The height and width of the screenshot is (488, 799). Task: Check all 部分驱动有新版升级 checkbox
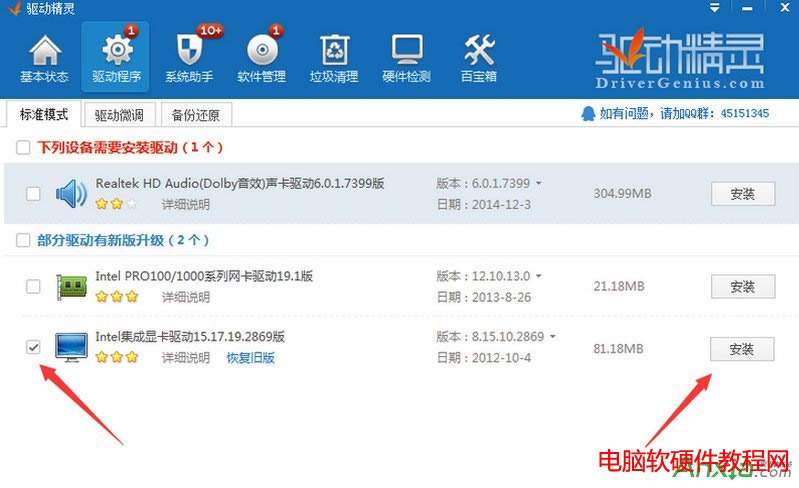[x=23, y=240]
